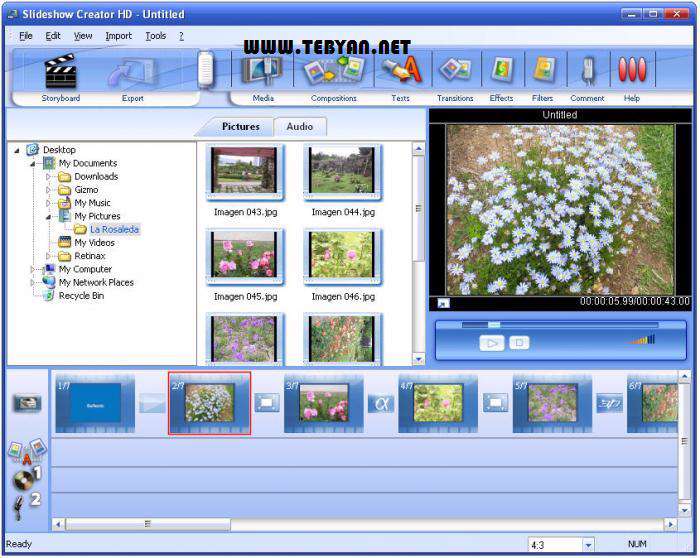Screen dimensions: 700x558
Task: Click the Export toolbar icon
Action: (132, 71)
